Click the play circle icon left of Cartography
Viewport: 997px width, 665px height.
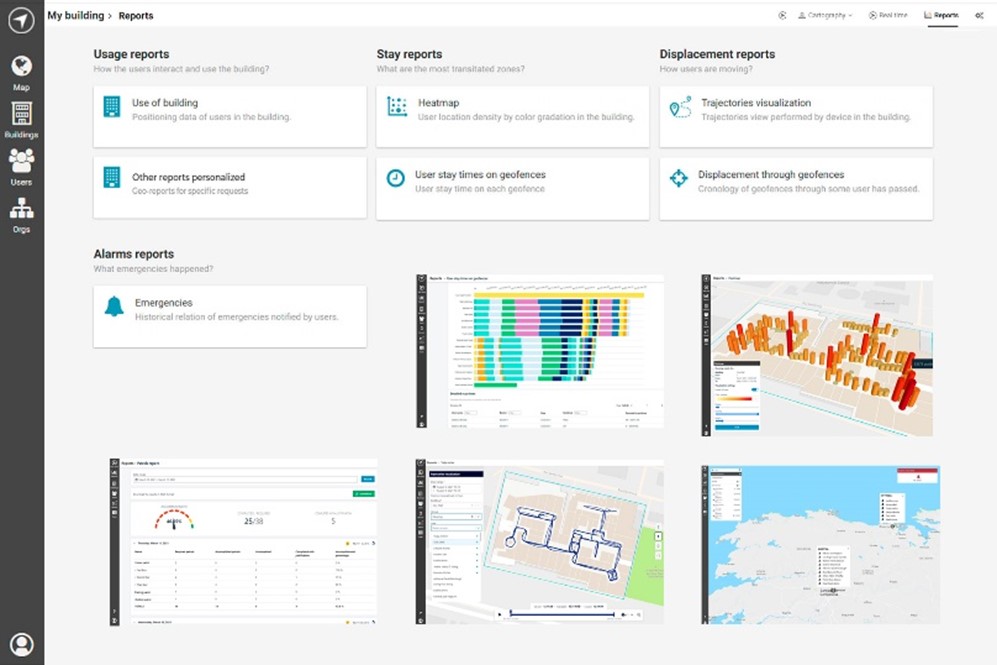pos(782,15)
